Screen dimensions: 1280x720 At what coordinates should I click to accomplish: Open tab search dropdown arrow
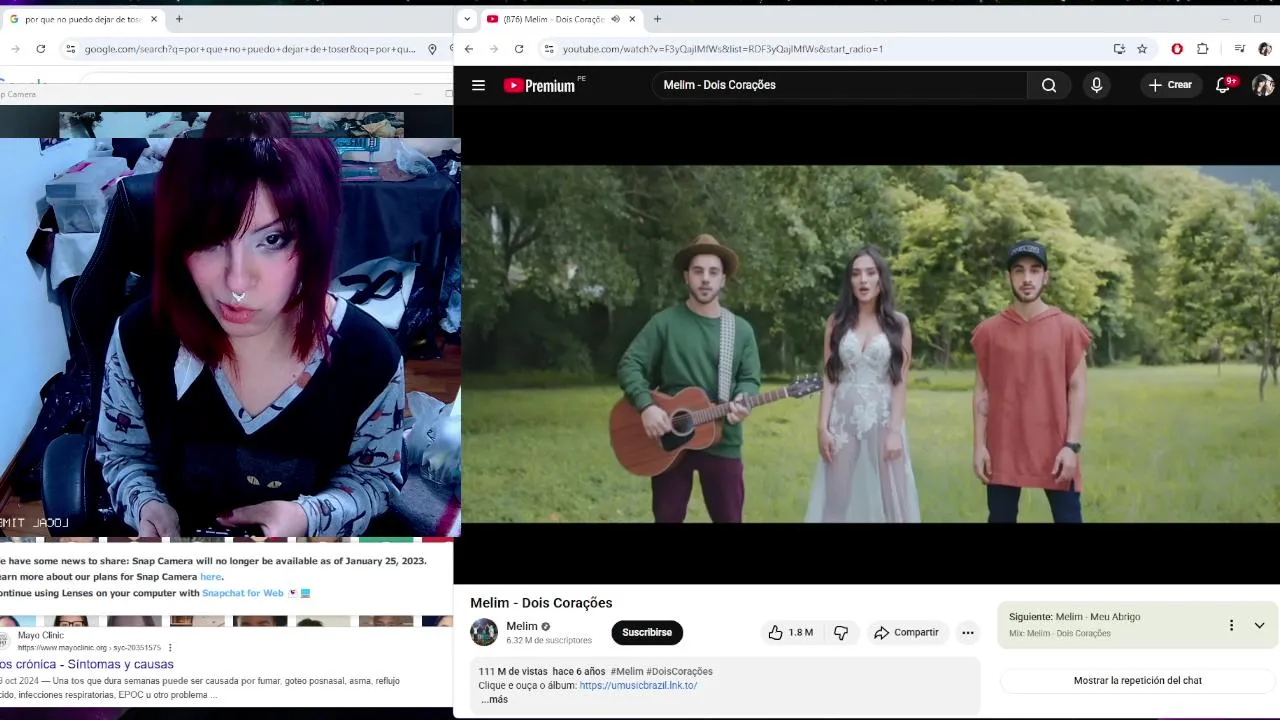click(466, 19)
